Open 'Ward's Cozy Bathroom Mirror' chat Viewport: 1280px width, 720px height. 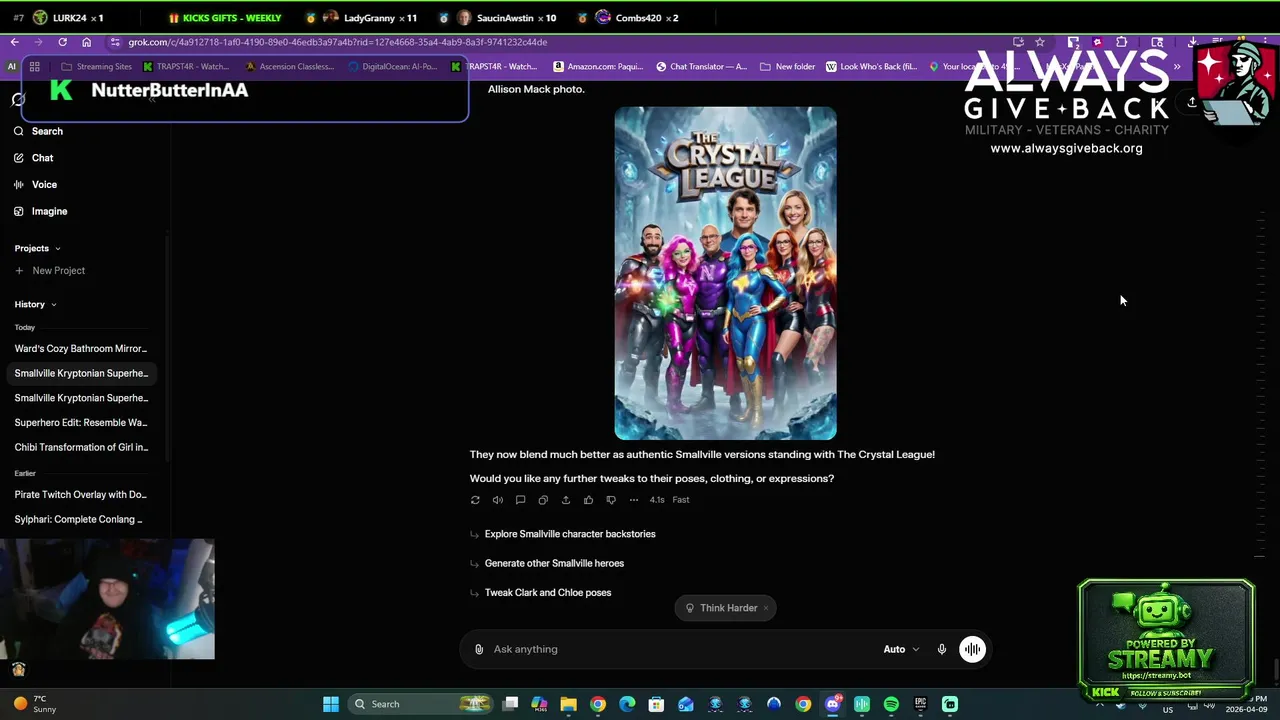coord(81,349)
